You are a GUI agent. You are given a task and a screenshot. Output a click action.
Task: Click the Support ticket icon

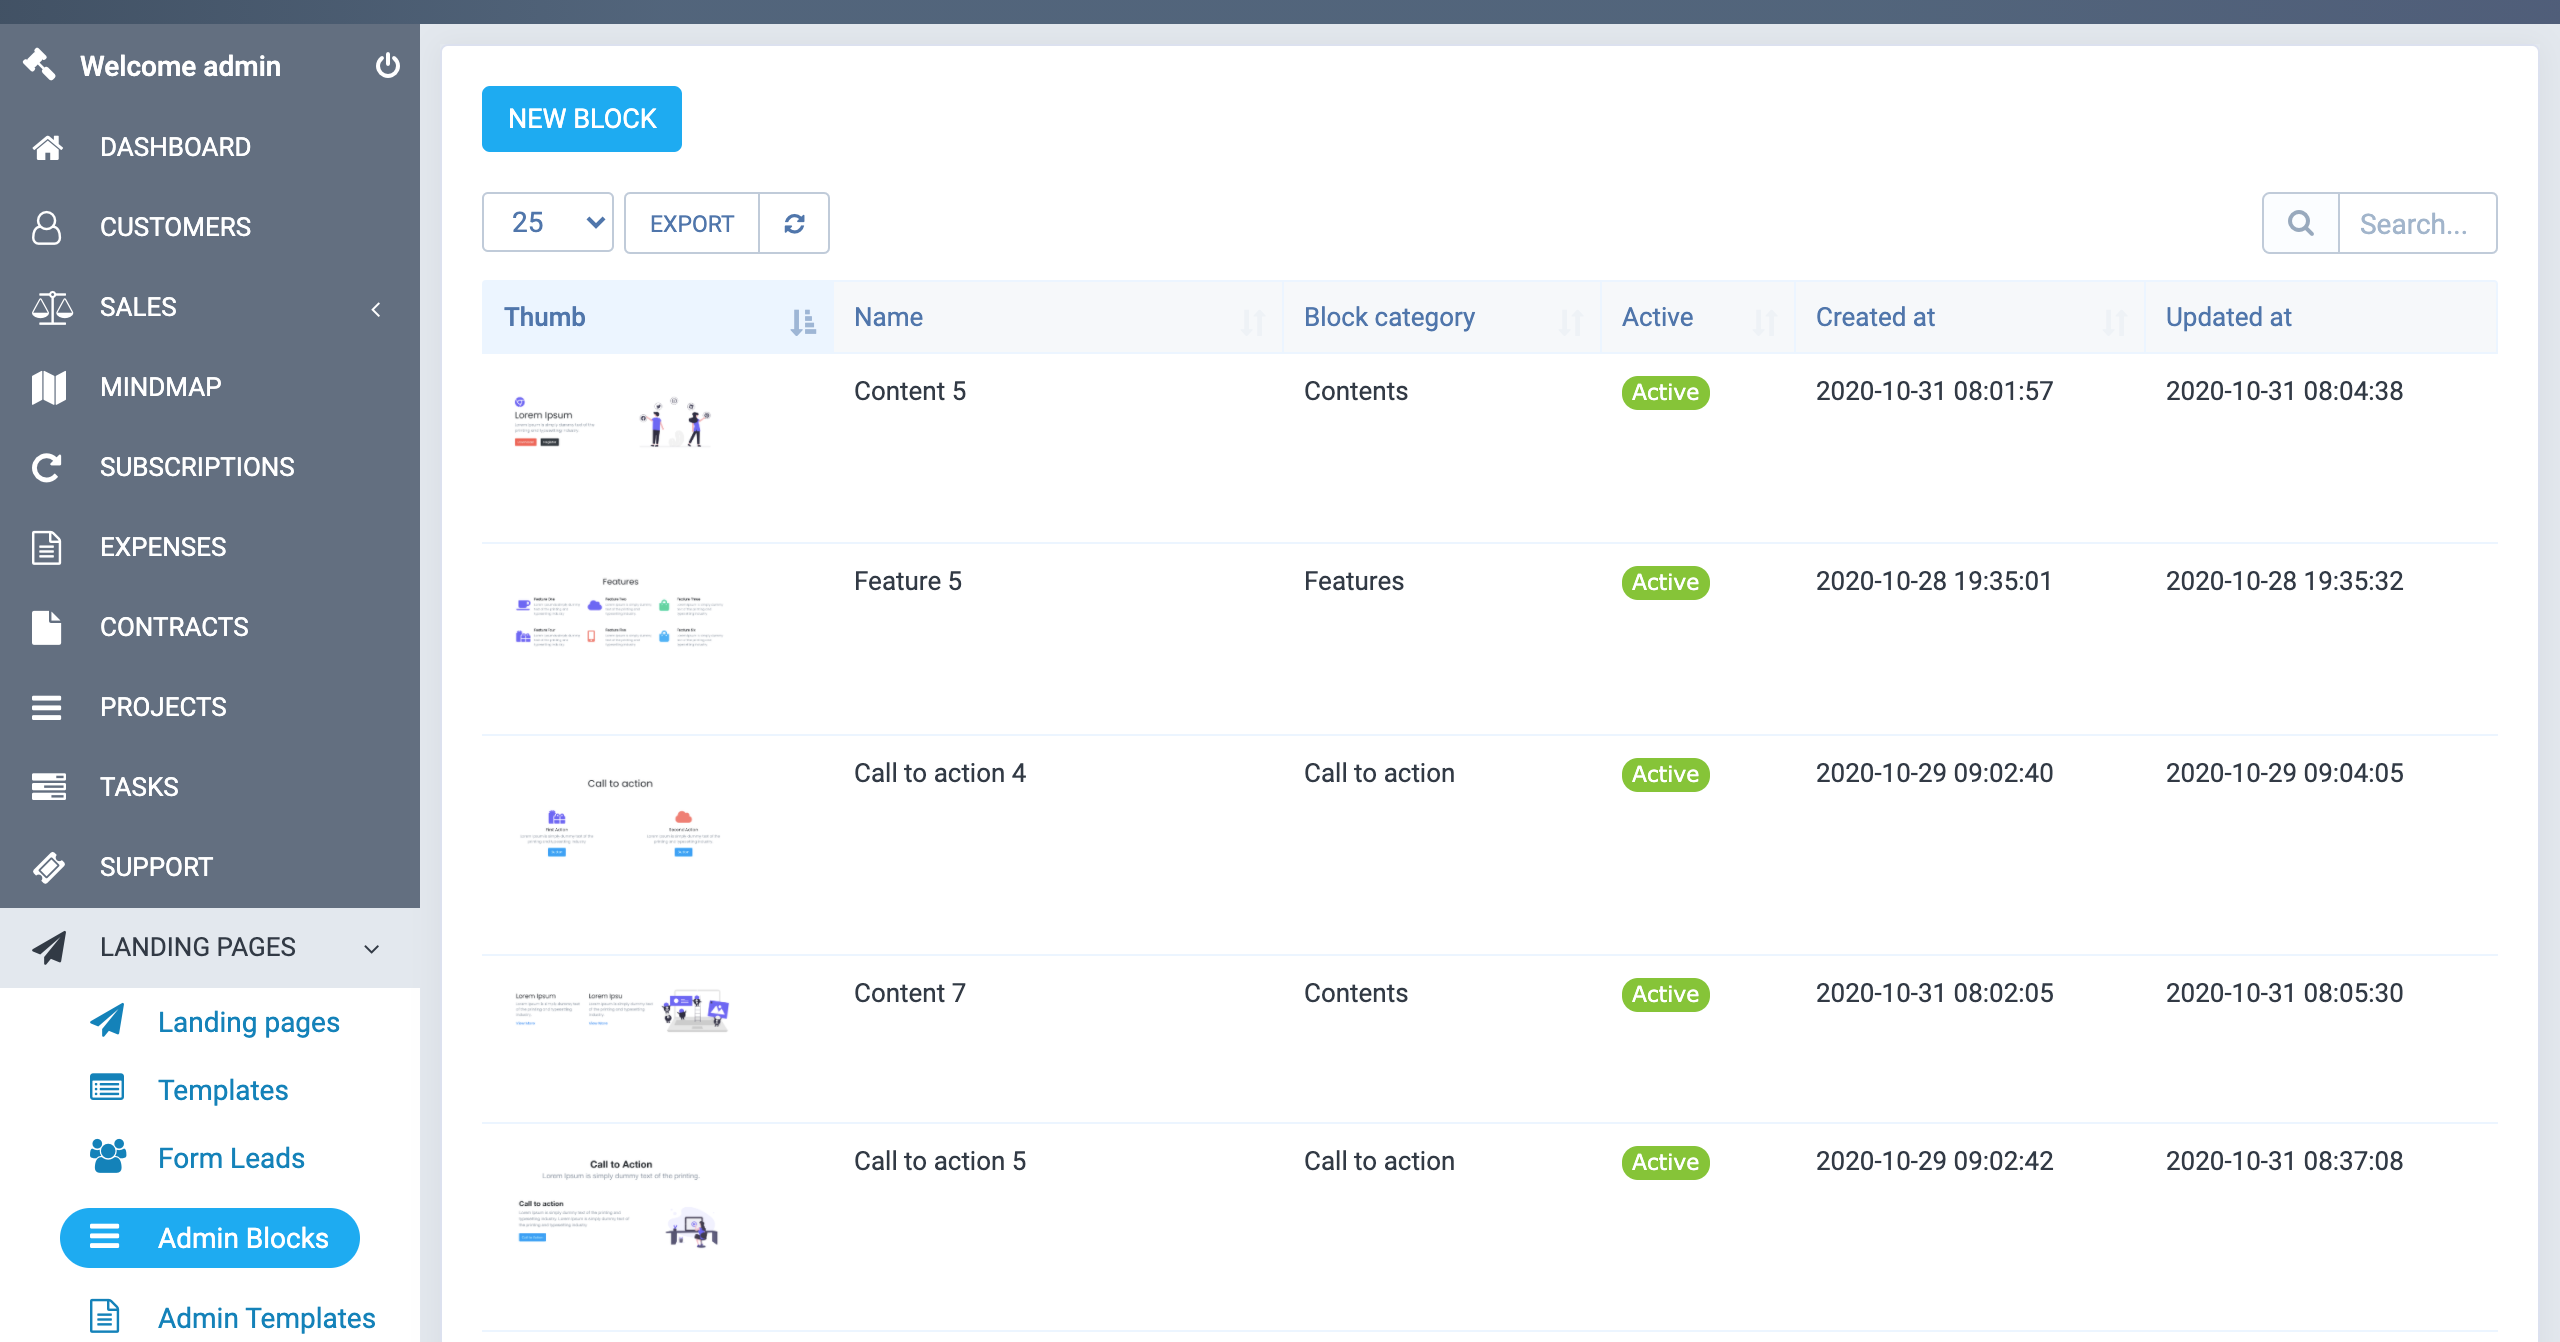pyautogui.click(x=47, y=867)
